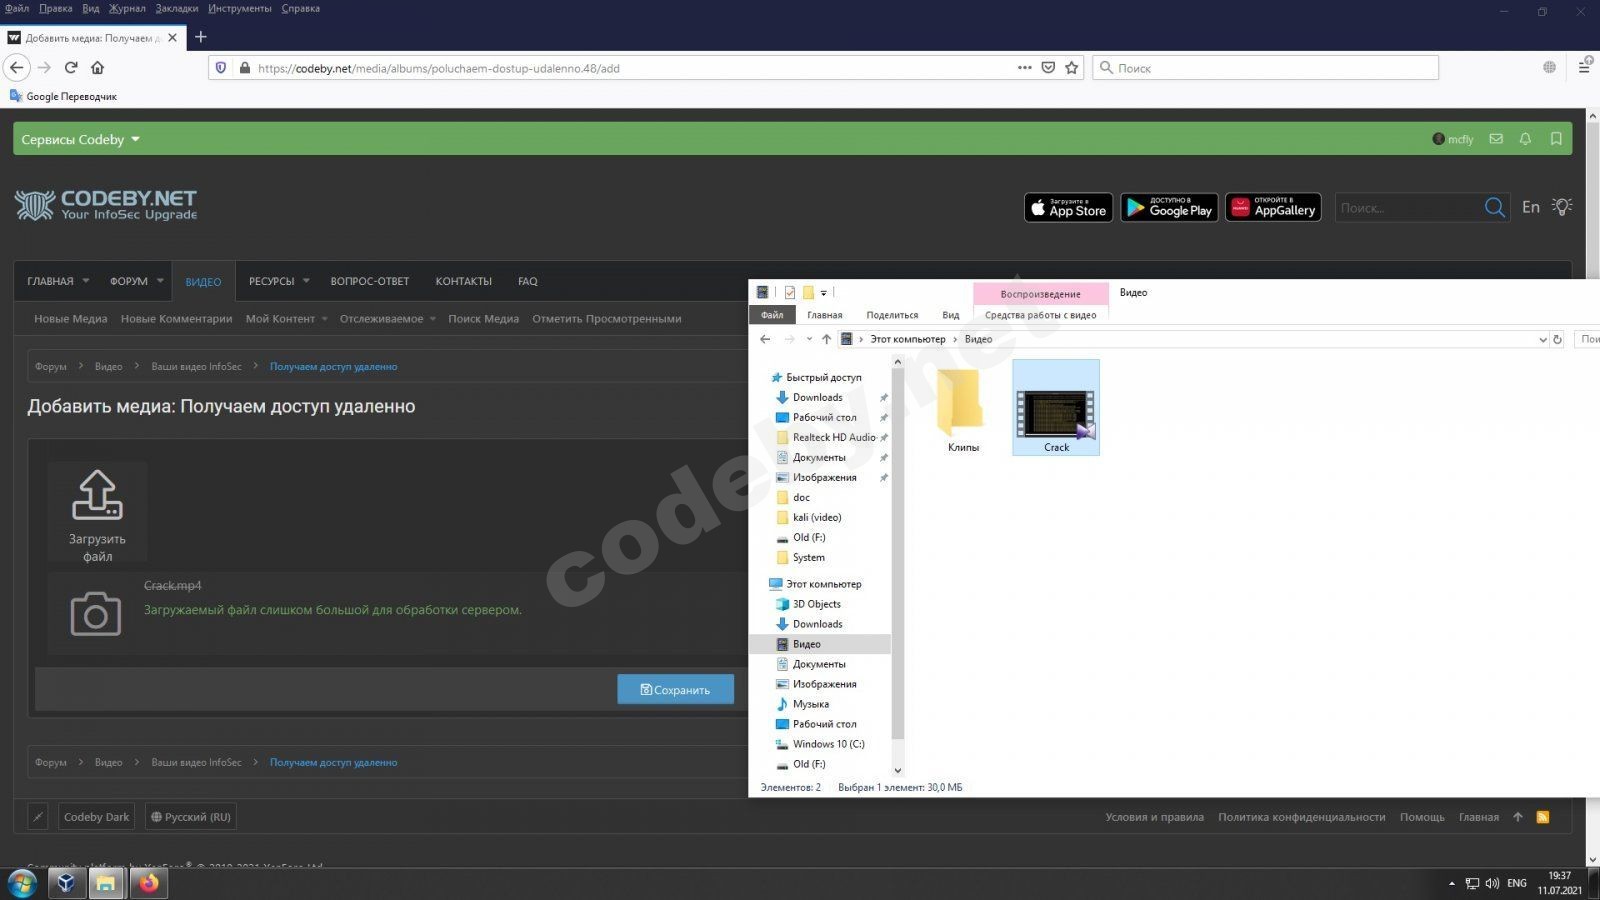1600x900 pixels.
Task: Click the footer scroll-to-top arrow icon
Action: pyautogui.click(x=1518, y=817)
